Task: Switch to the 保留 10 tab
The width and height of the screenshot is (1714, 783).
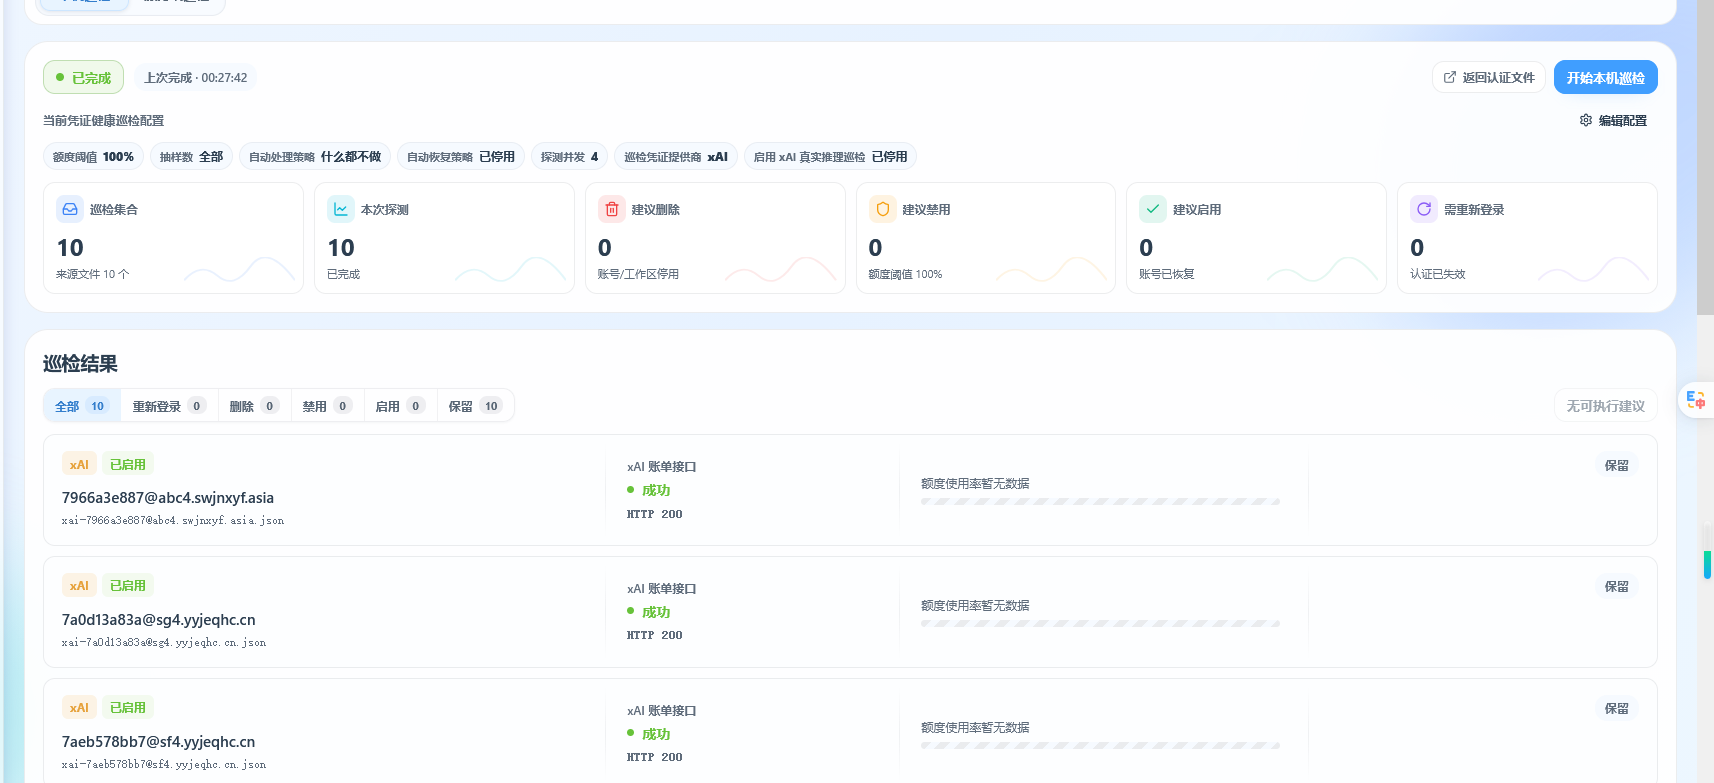Action: (475, 406)
